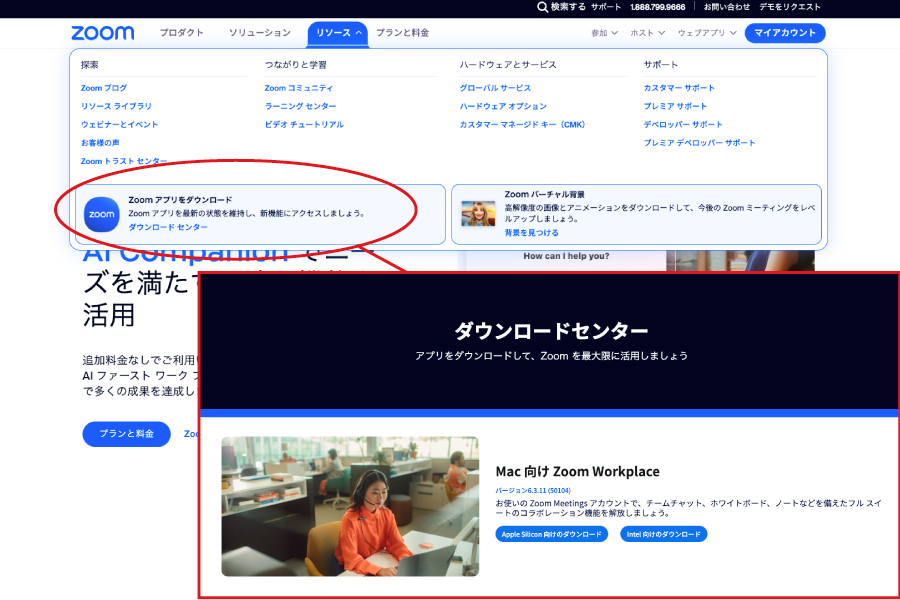Open the ダウンロード センター link
This screenshot has width=900, height=600.
168,227
